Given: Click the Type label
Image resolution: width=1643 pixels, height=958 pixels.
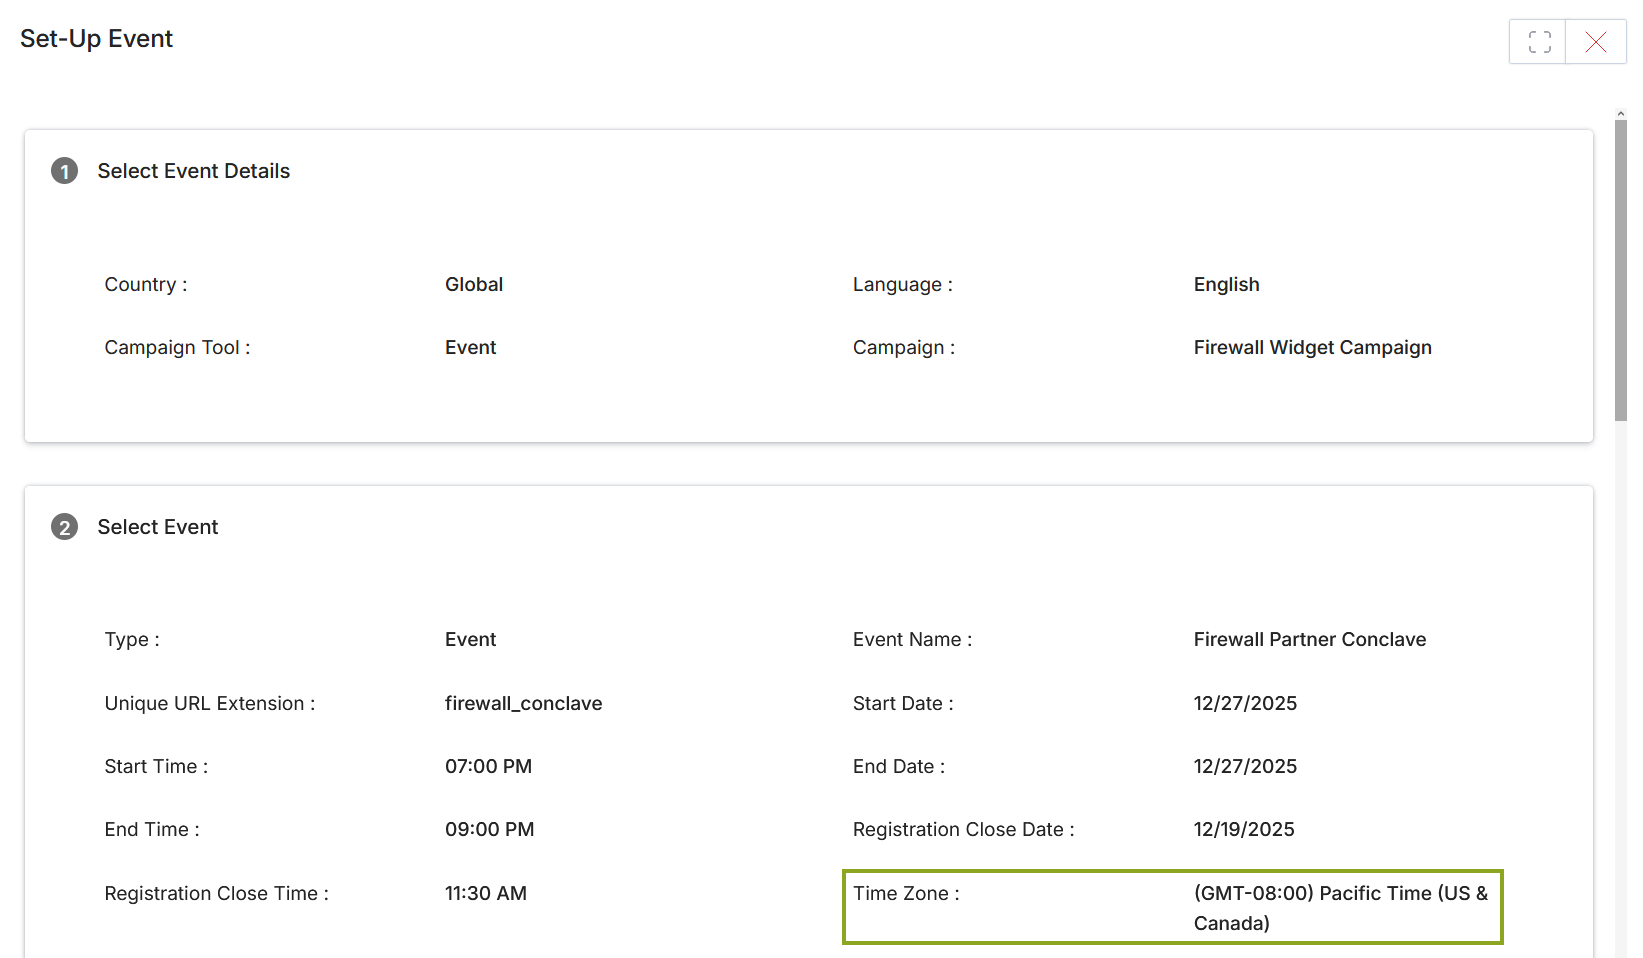Looking at the screenshot, I should point(132,640).
